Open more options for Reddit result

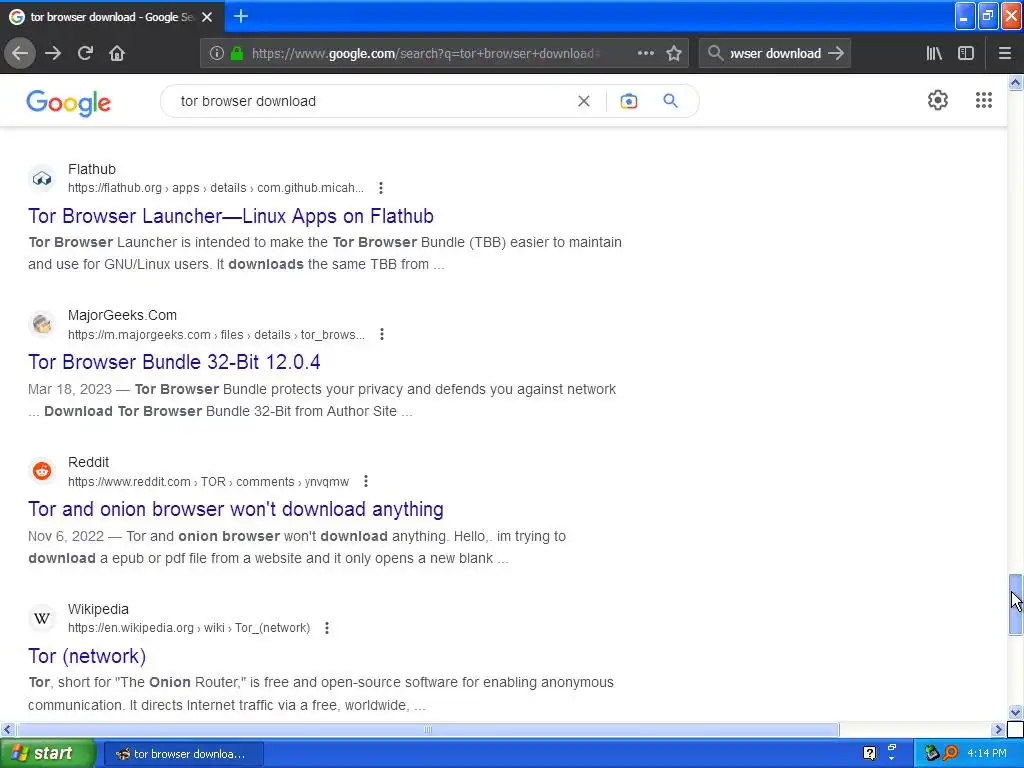(366, 481)
